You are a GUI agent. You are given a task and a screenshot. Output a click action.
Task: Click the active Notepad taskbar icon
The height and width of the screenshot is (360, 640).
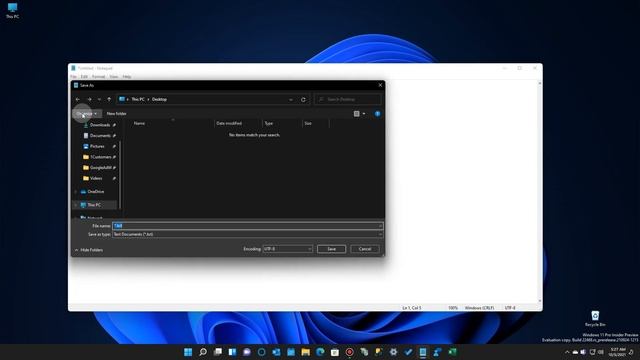(423, 352)
